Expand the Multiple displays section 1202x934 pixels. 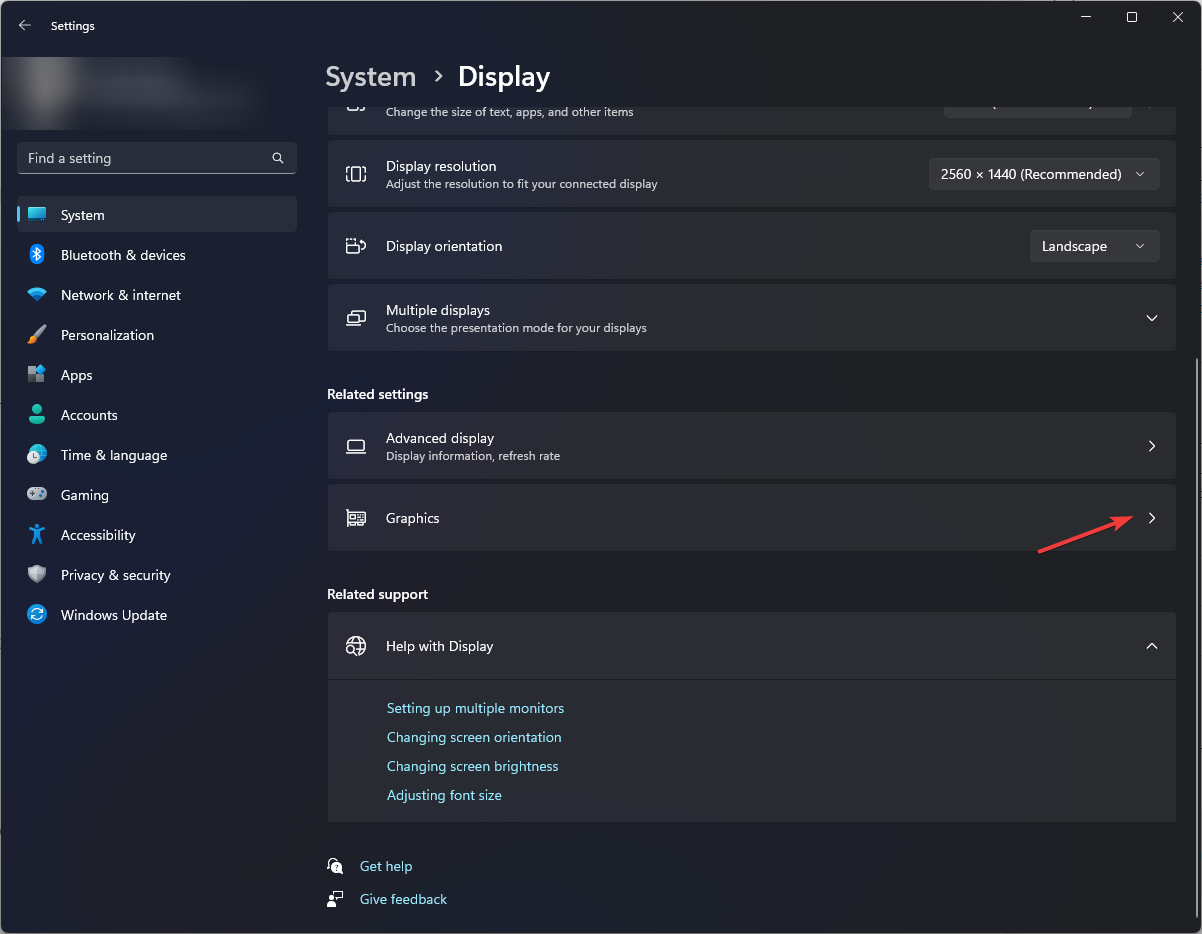(1151, 317)
